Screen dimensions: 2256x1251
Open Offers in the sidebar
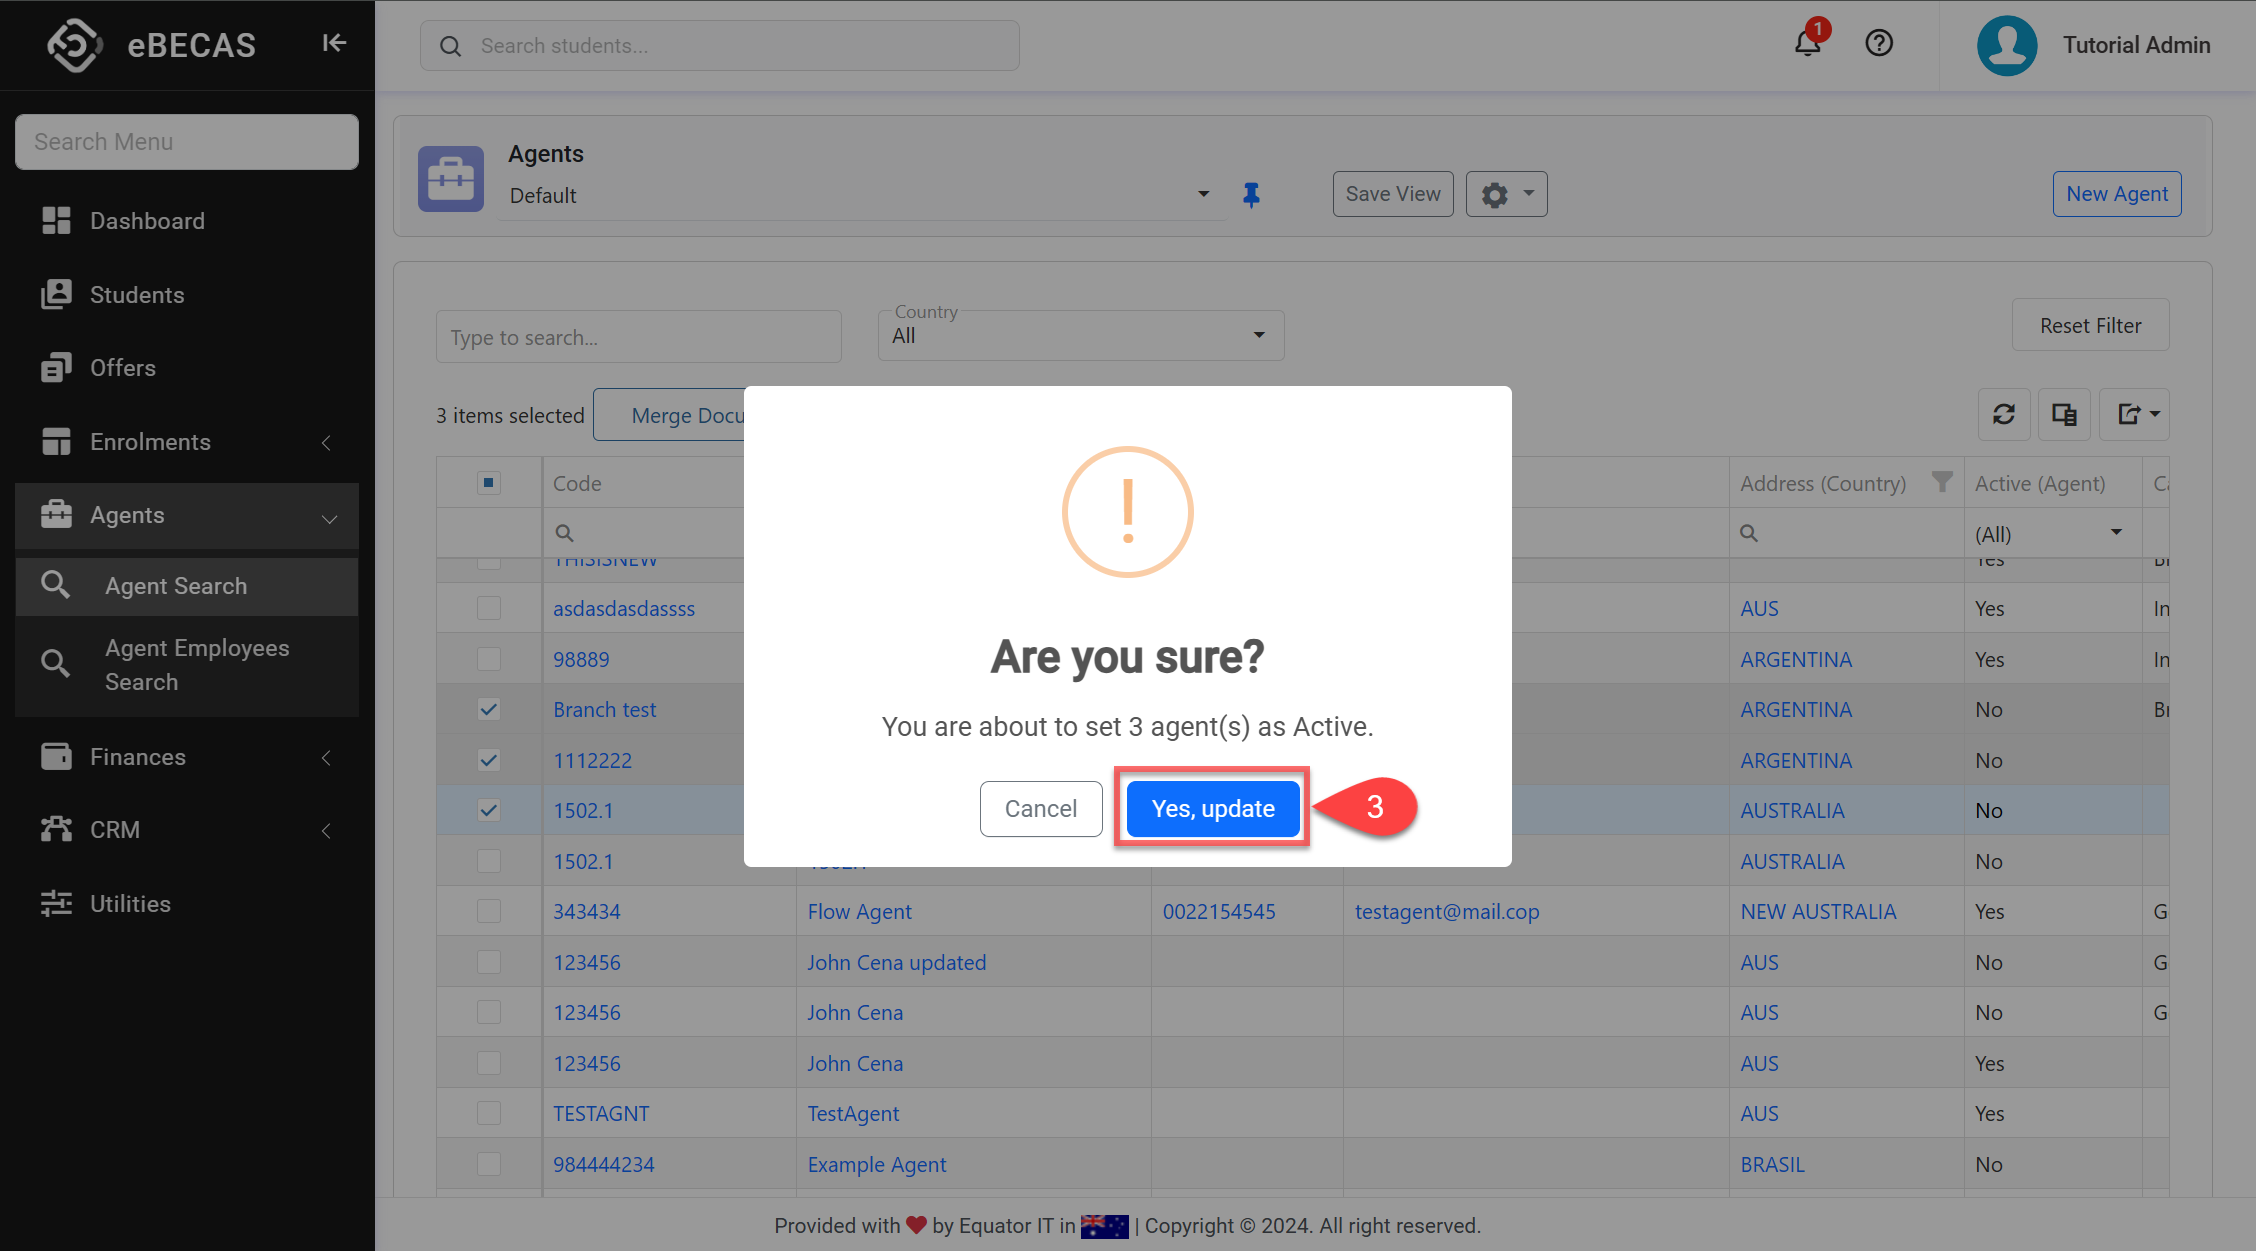tap(187, 368)
